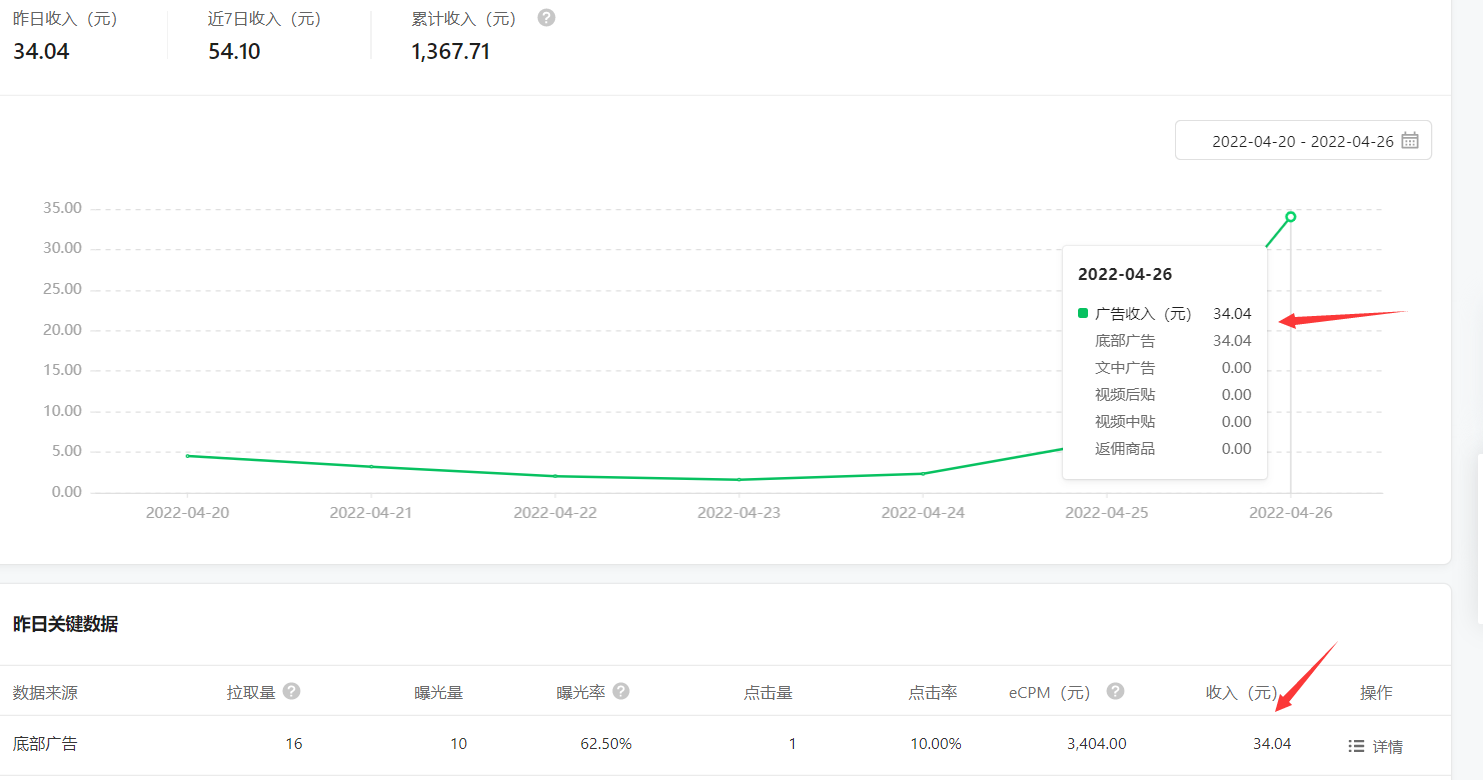Click the 拉取量 cell value 16
Viewport: 1483px width, 780px height.
(293, 744)
